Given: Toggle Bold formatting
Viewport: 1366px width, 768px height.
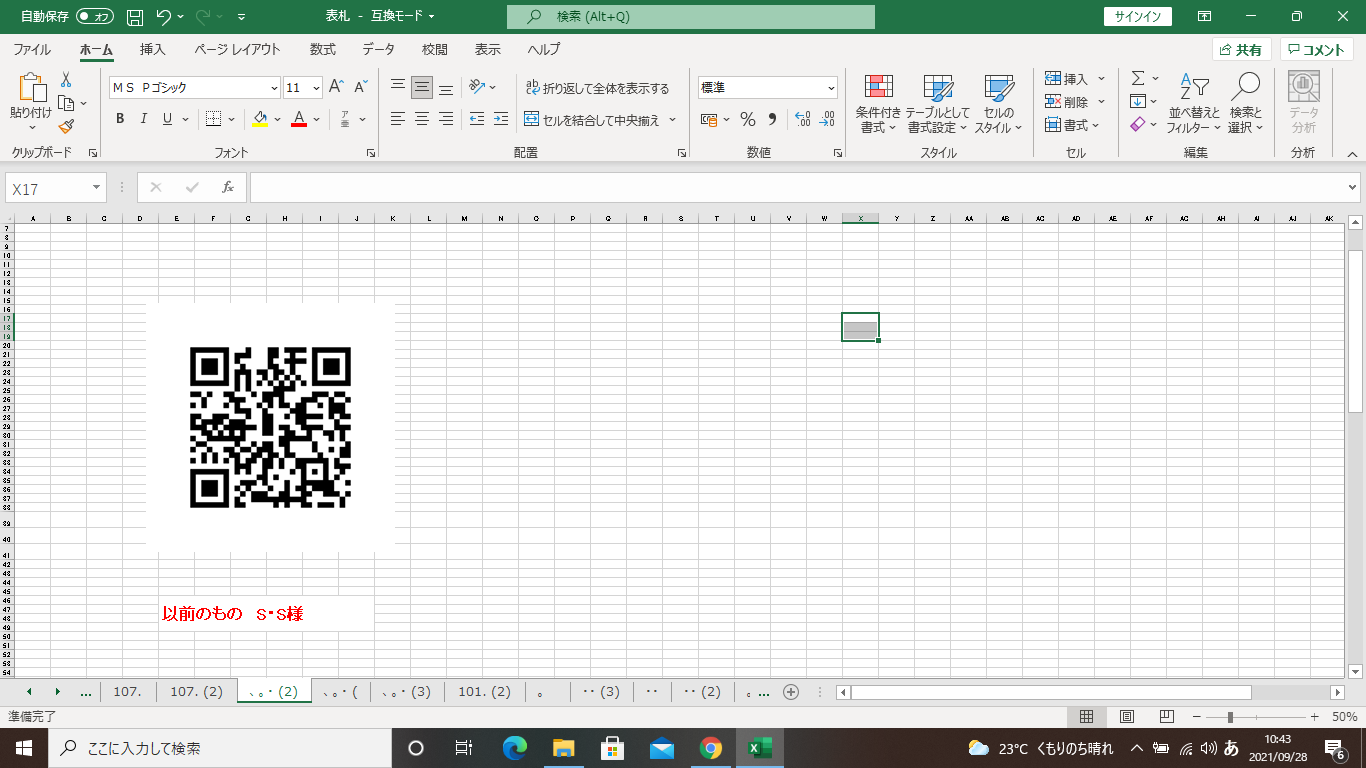Looking at the screenshot, I should 120,119.
